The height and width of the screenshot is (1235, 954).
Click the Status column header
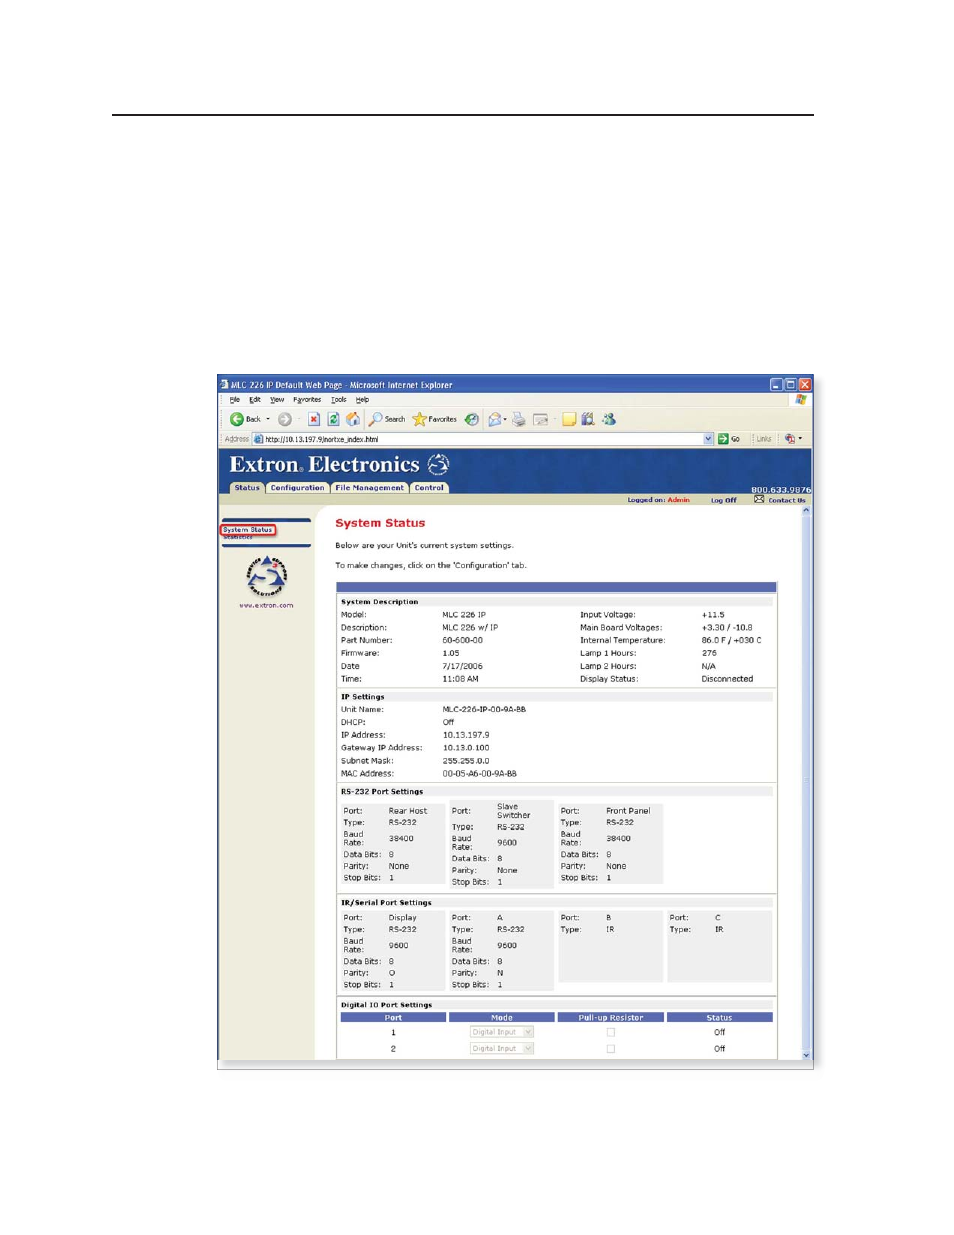pyautogui.click(x=719, y=1017)
